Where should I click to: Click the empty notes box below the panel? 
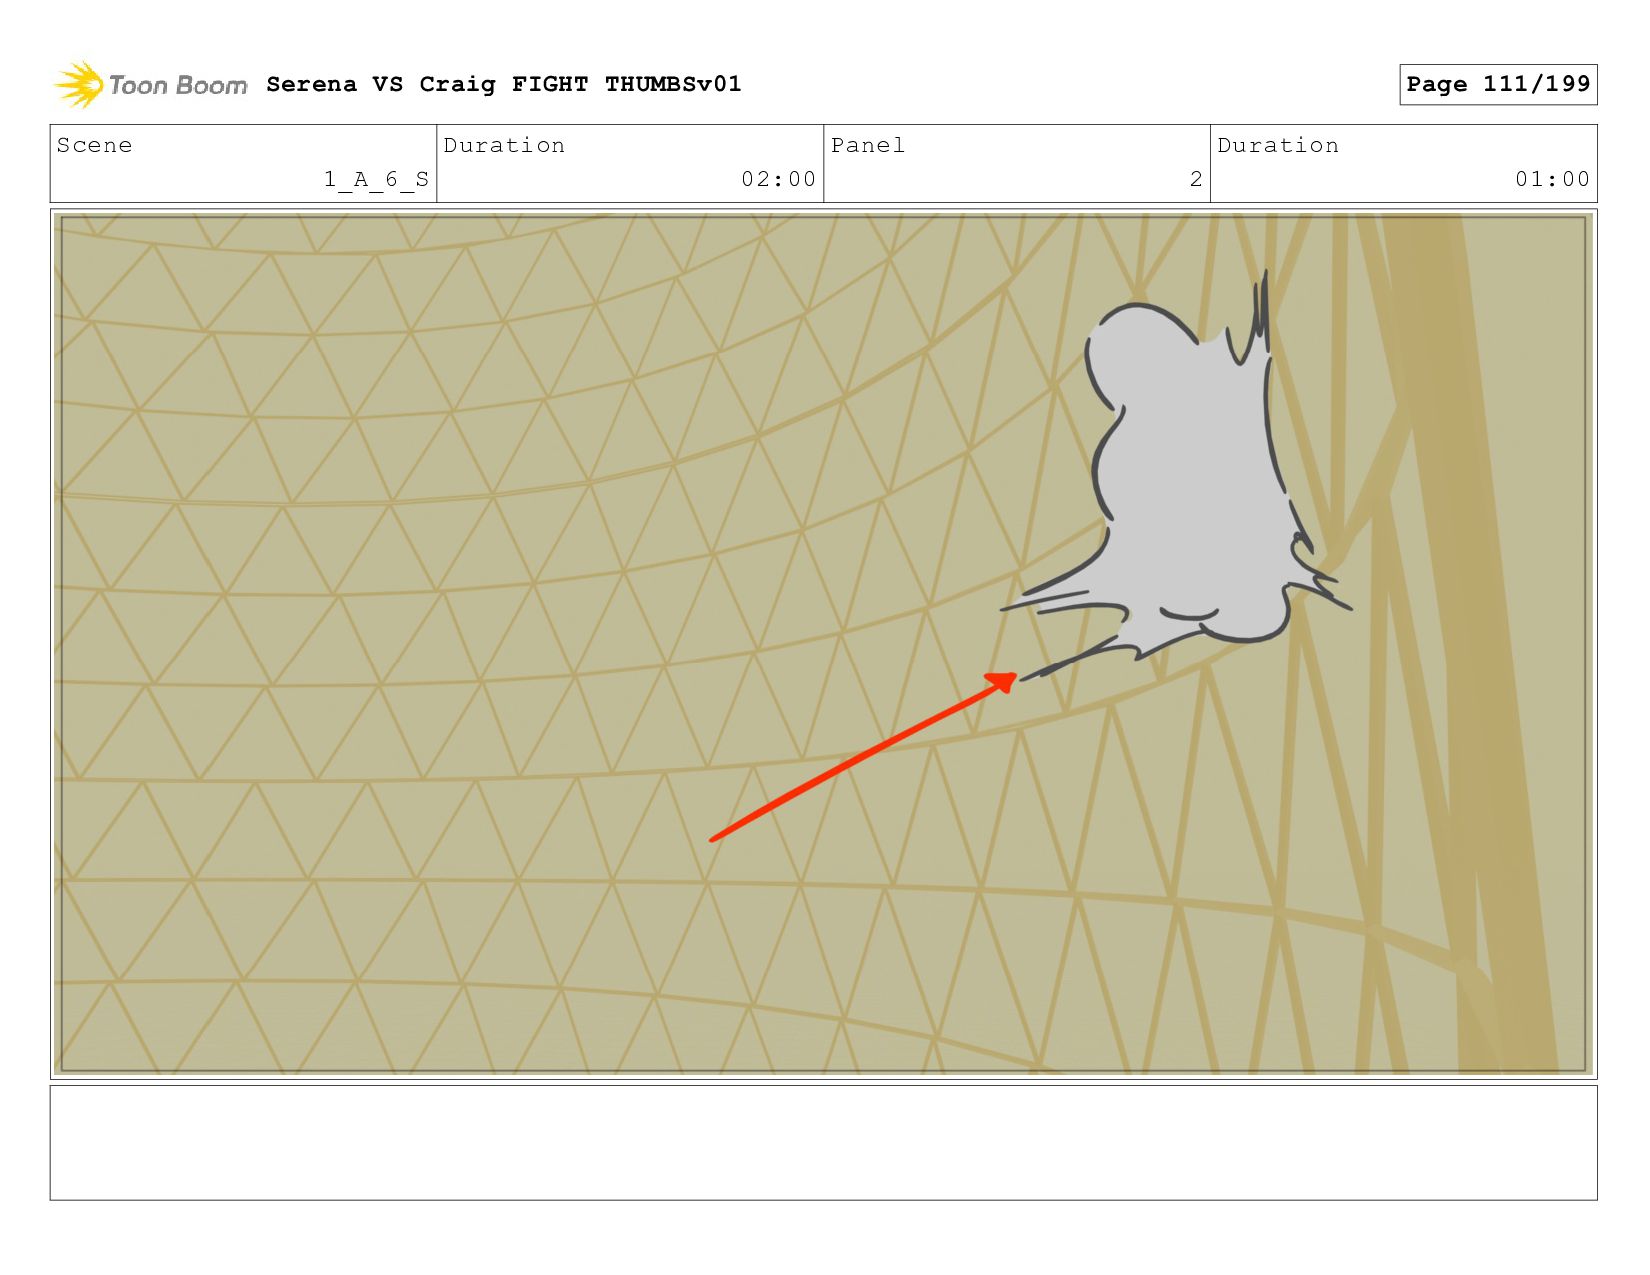[823, 1143]
